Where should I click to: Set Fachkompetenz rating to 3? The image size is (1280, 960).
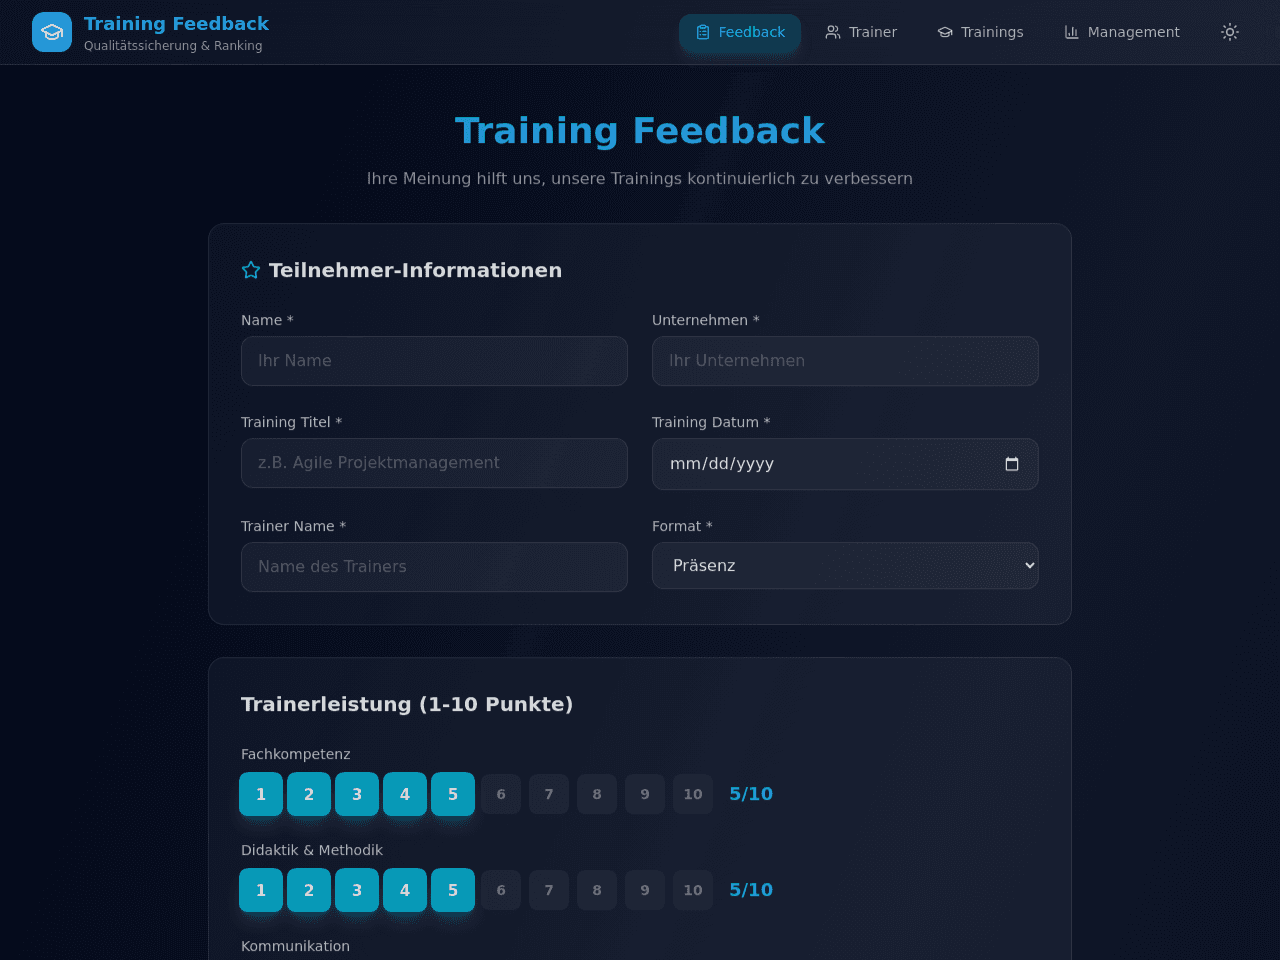point(357,794)
